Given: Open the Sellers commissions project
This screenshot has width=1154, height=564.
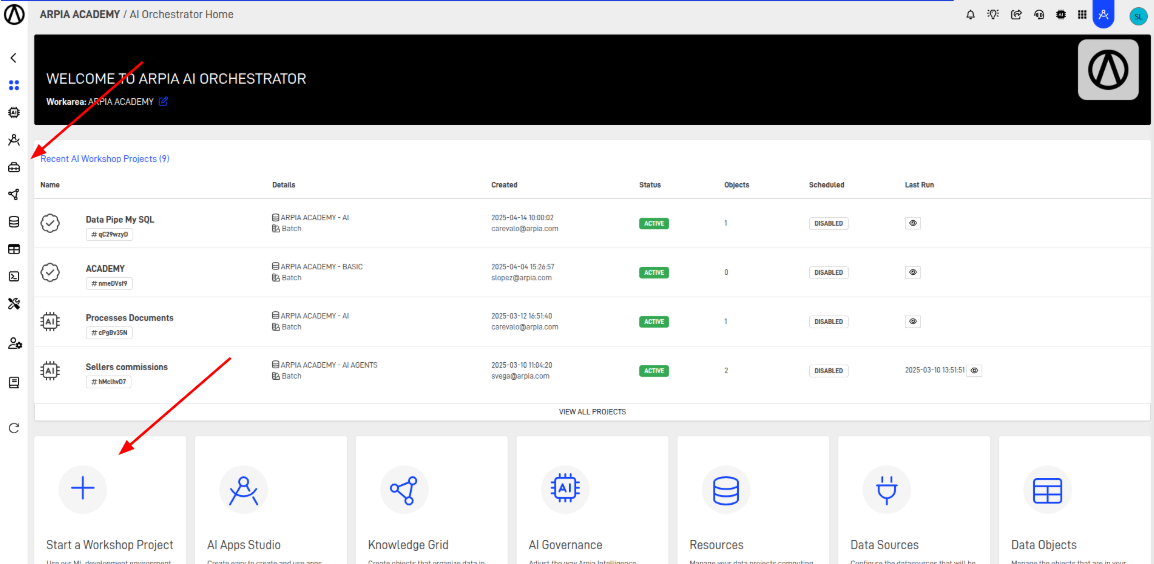Looking at the screenshot, I should pos(127,367).
